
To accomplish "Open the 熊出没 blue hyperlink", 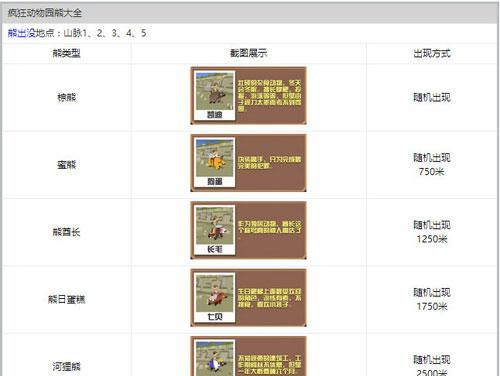I will (x=22, y=33).
